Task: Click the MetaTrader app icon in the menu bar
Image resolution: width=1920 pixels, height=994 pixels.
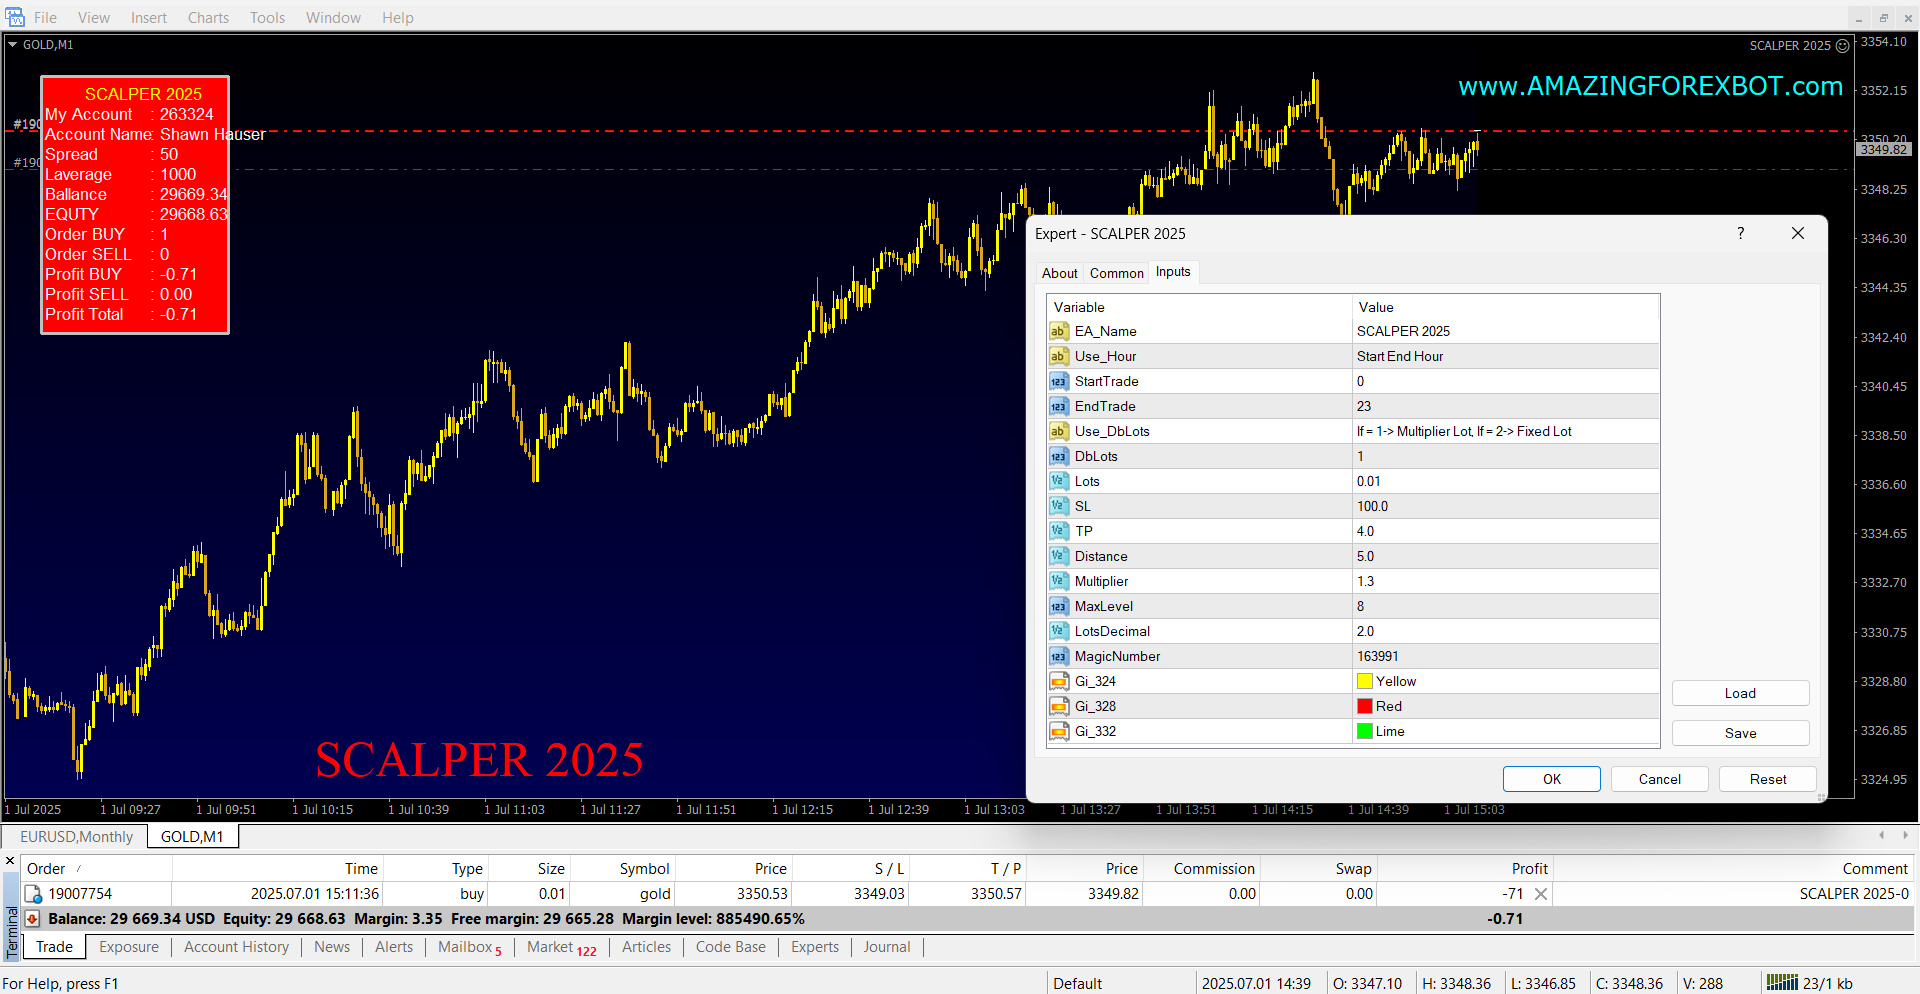Action: click(15, 17)
